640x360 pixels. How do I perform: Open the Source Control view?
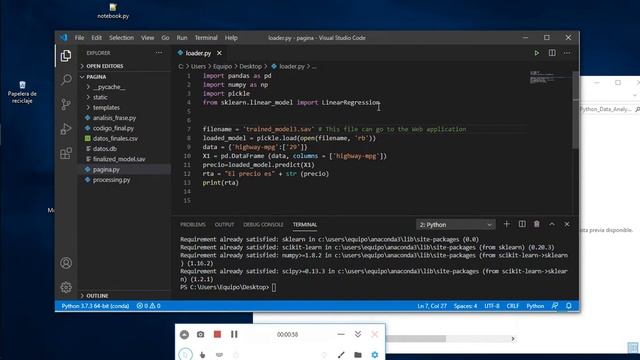[x=66, y=104]
